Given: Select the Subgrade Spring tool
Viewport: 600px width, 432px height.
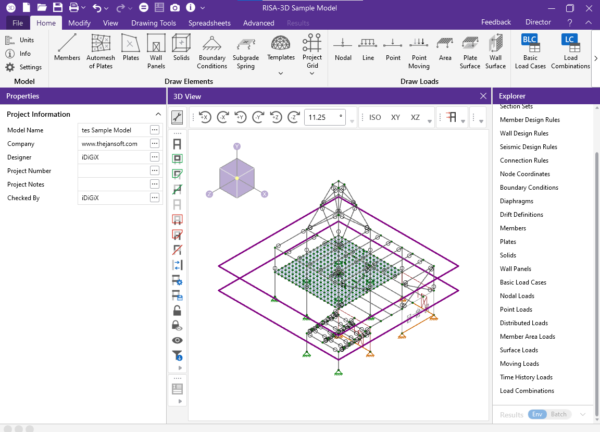Looking at the screenshot, I should point(246,52).
